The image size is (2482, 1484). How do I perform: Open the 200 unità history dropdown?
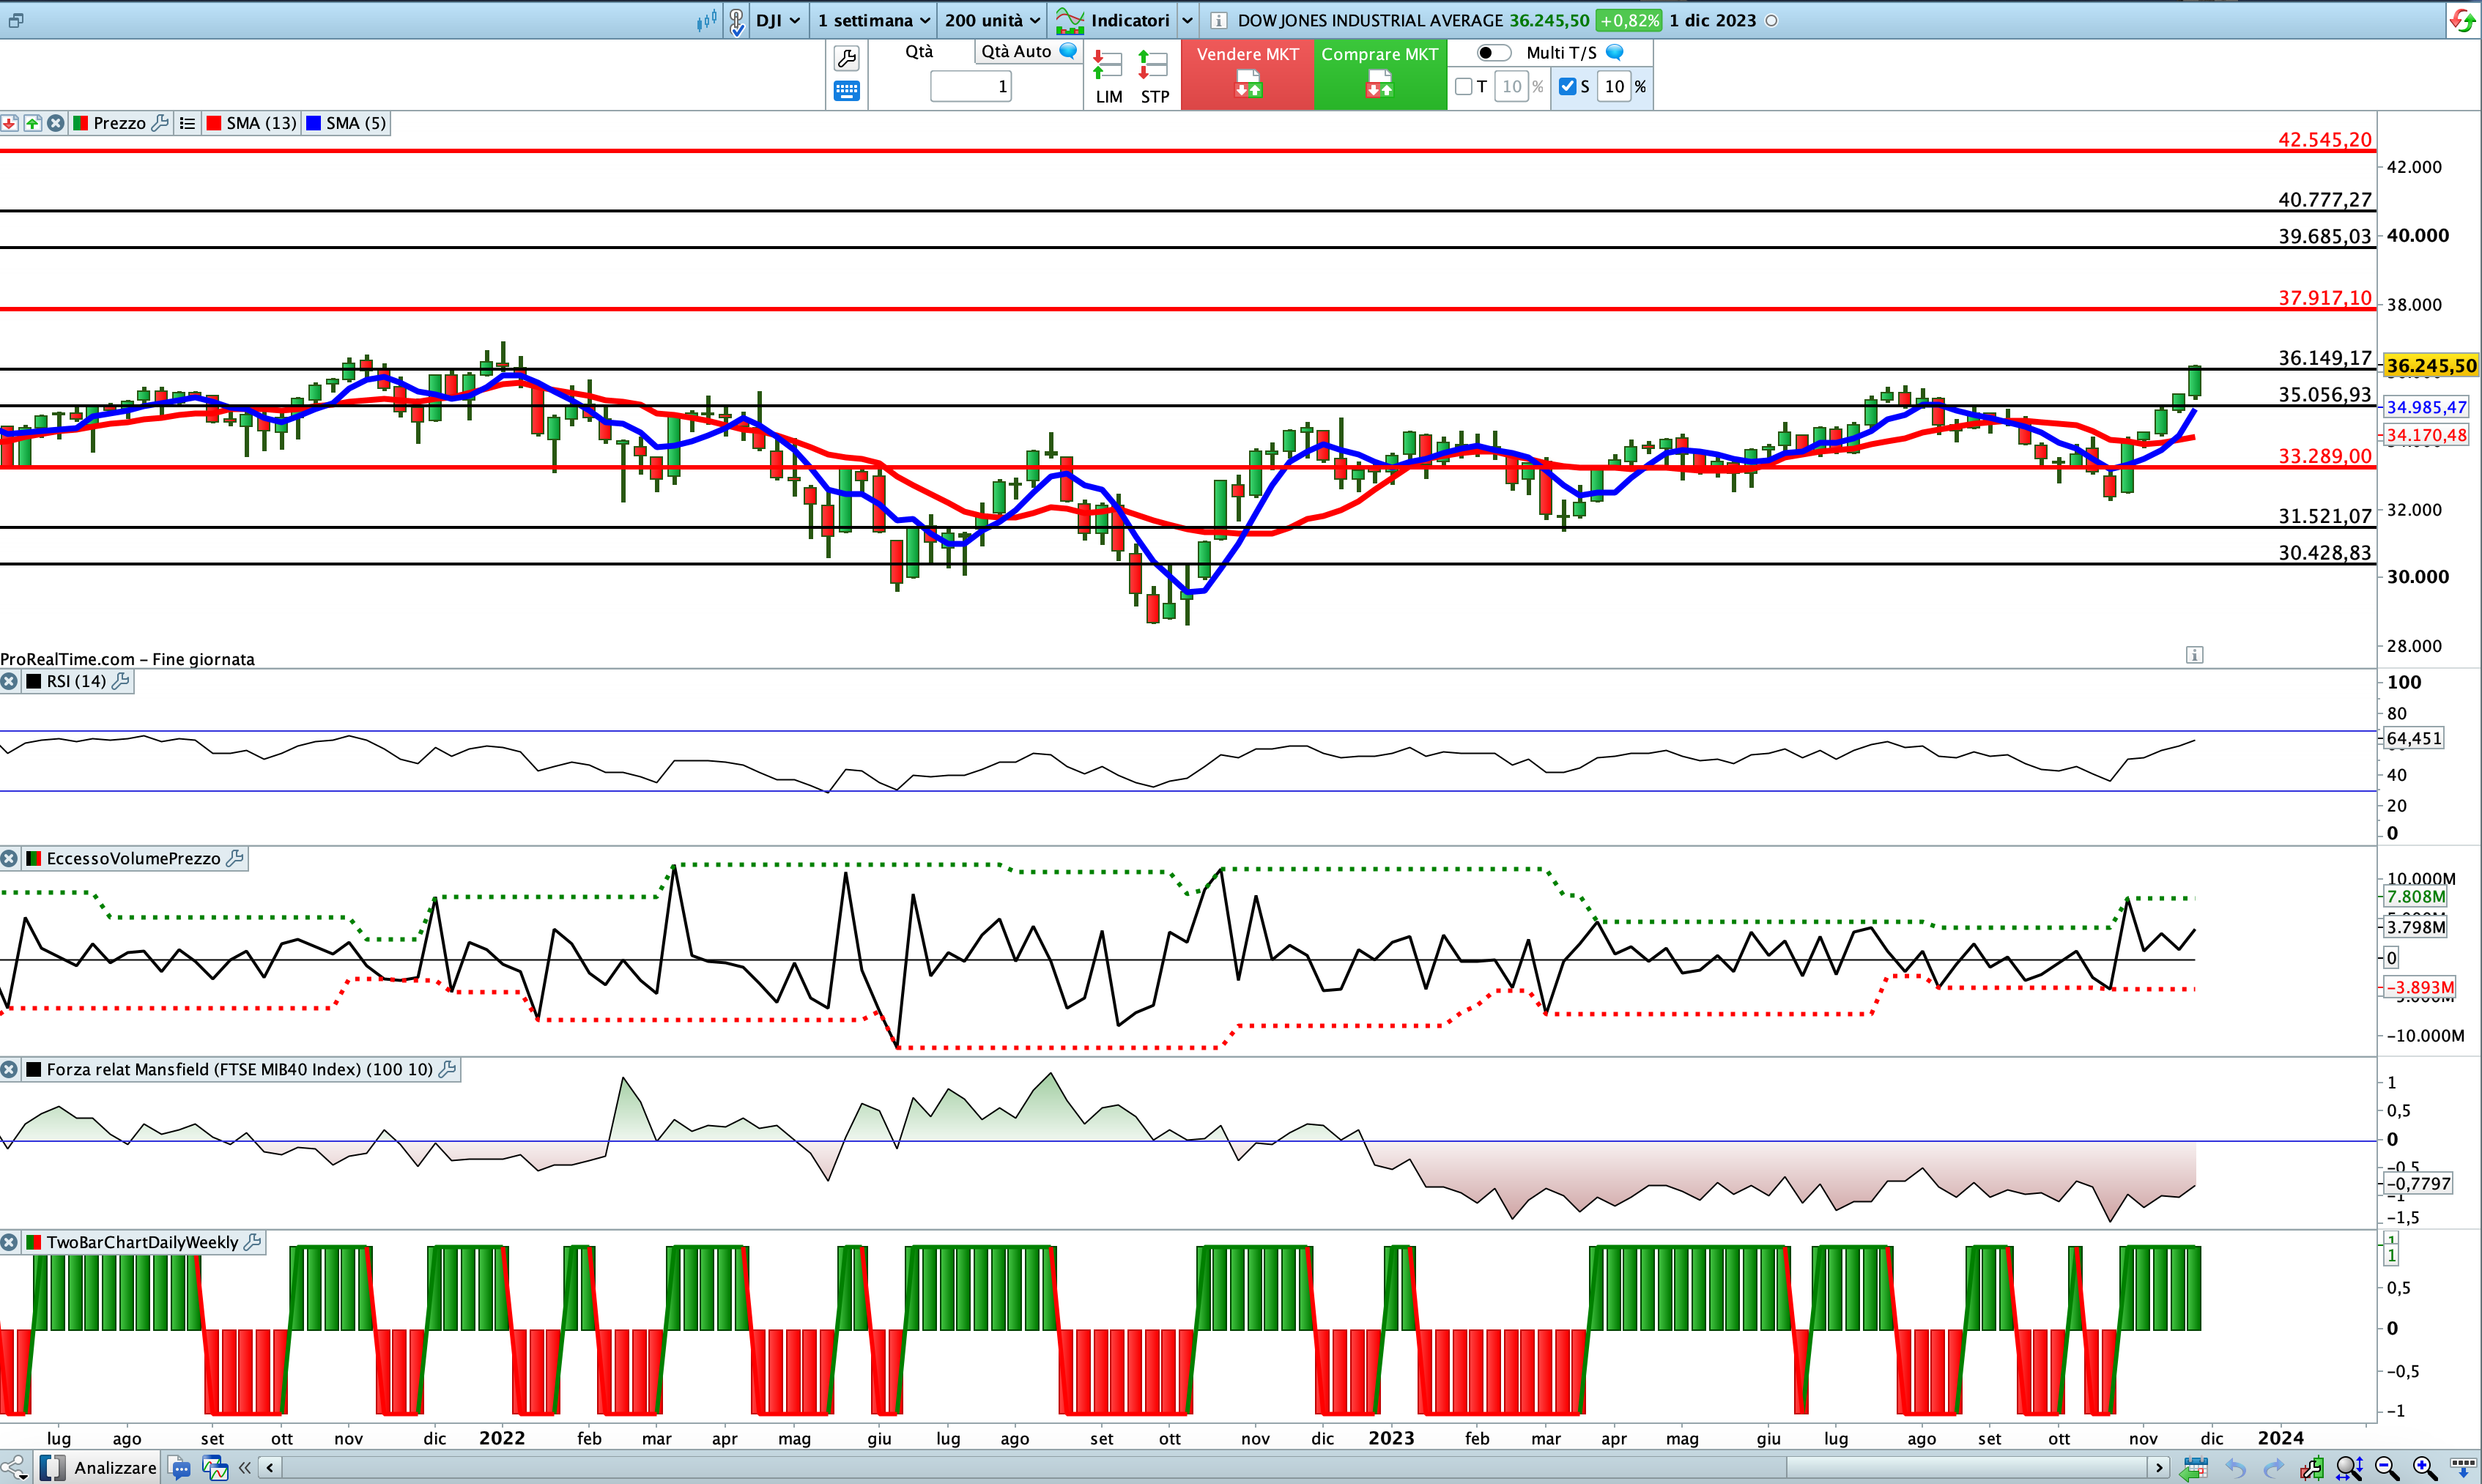point(992,20)
